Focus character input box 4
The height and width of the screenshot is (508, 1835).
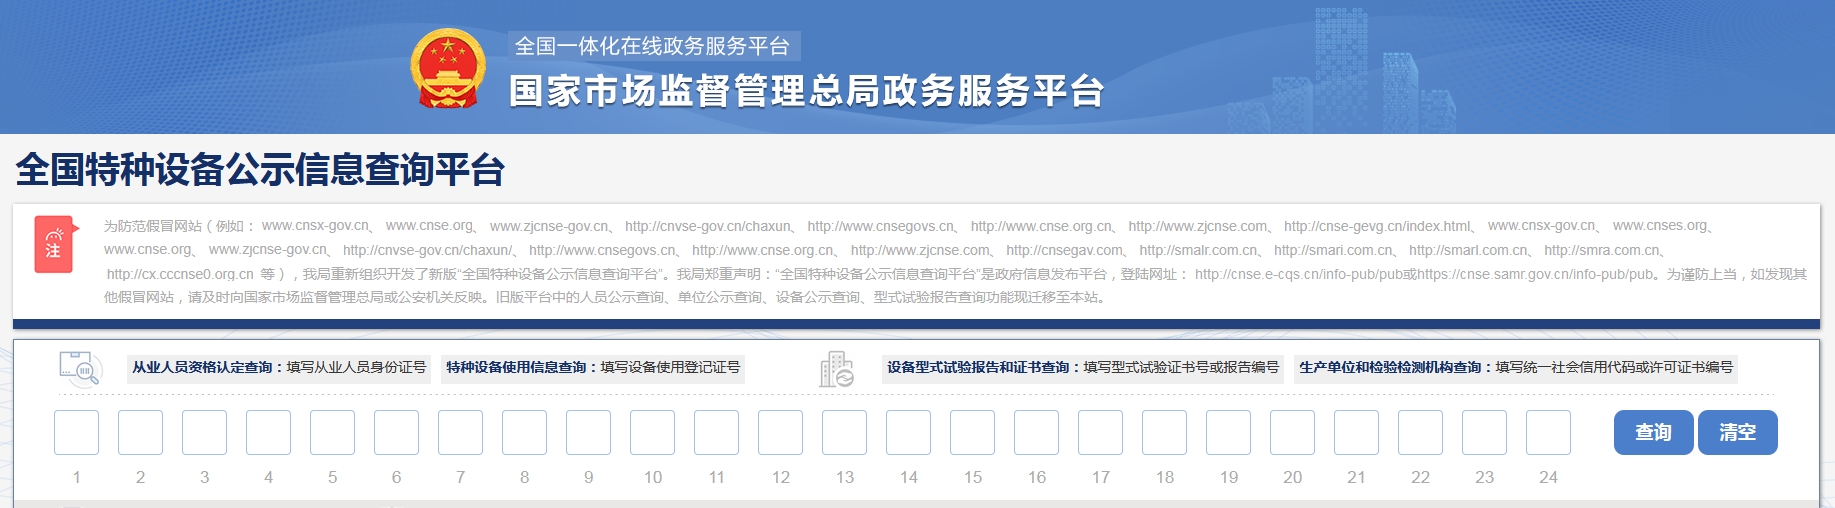click(x=268, y=432)
